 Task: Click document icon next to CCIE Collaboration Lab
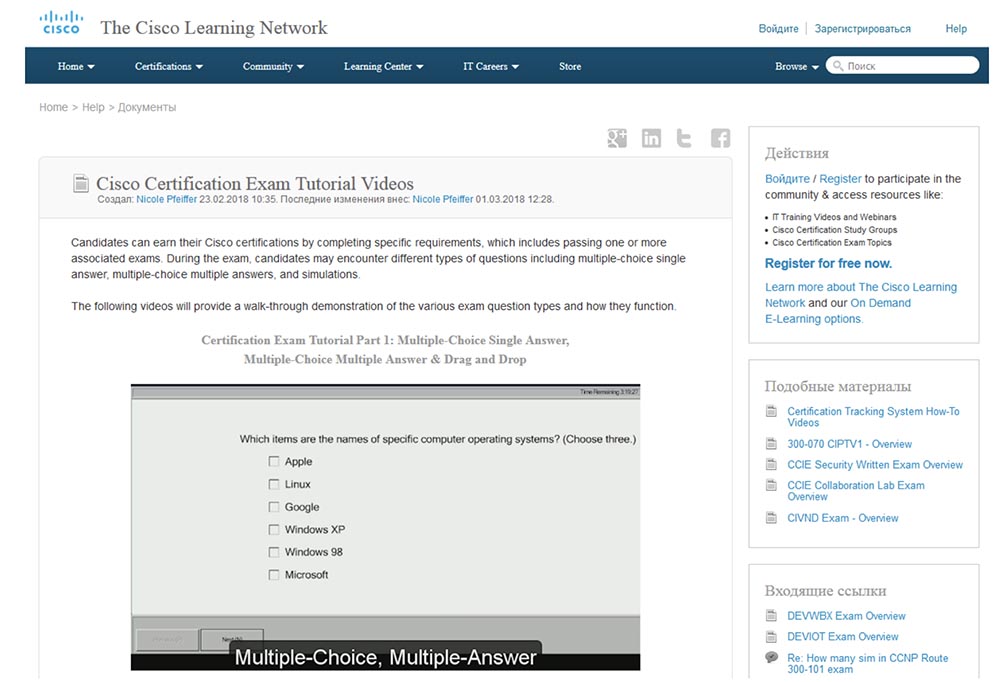coord(771,486)
